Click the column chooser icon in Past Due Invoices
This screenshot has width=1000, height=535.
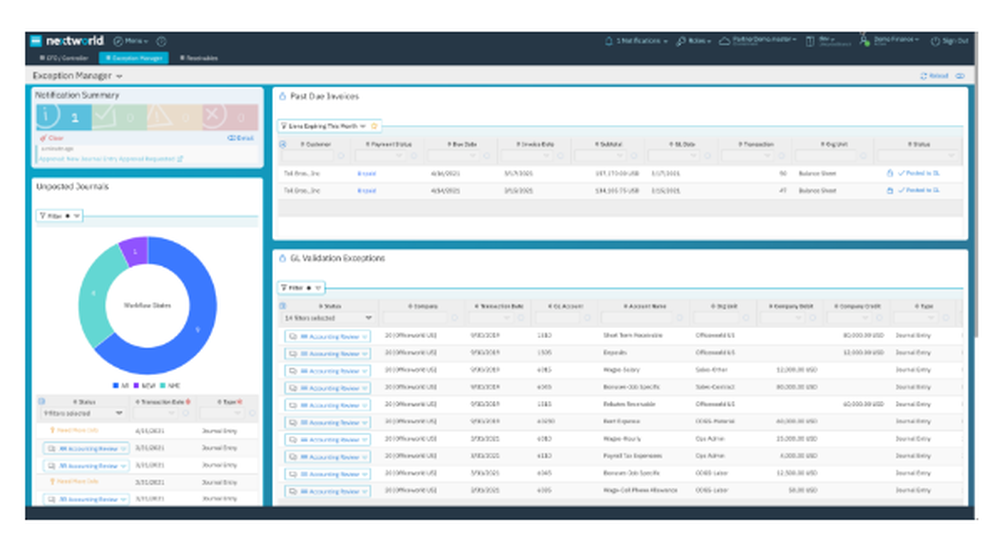click(x=283, y=145)
